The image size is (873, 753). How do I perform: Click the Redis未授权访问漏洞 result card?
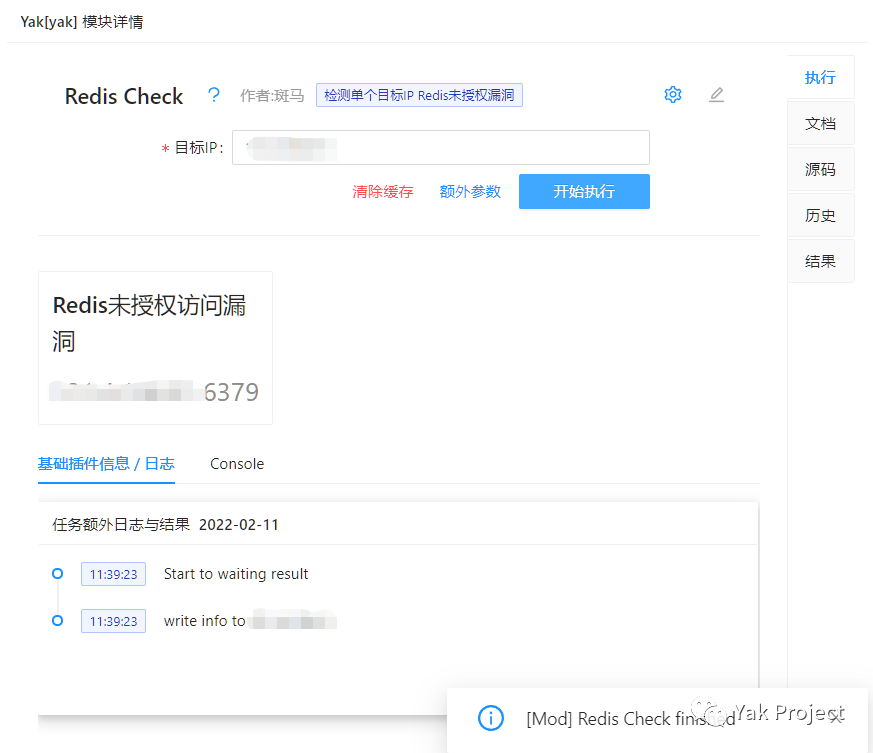(x=155, y=348)
